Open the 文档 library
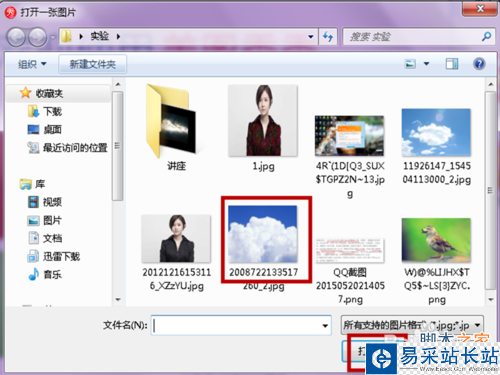 tap(52, 238)
